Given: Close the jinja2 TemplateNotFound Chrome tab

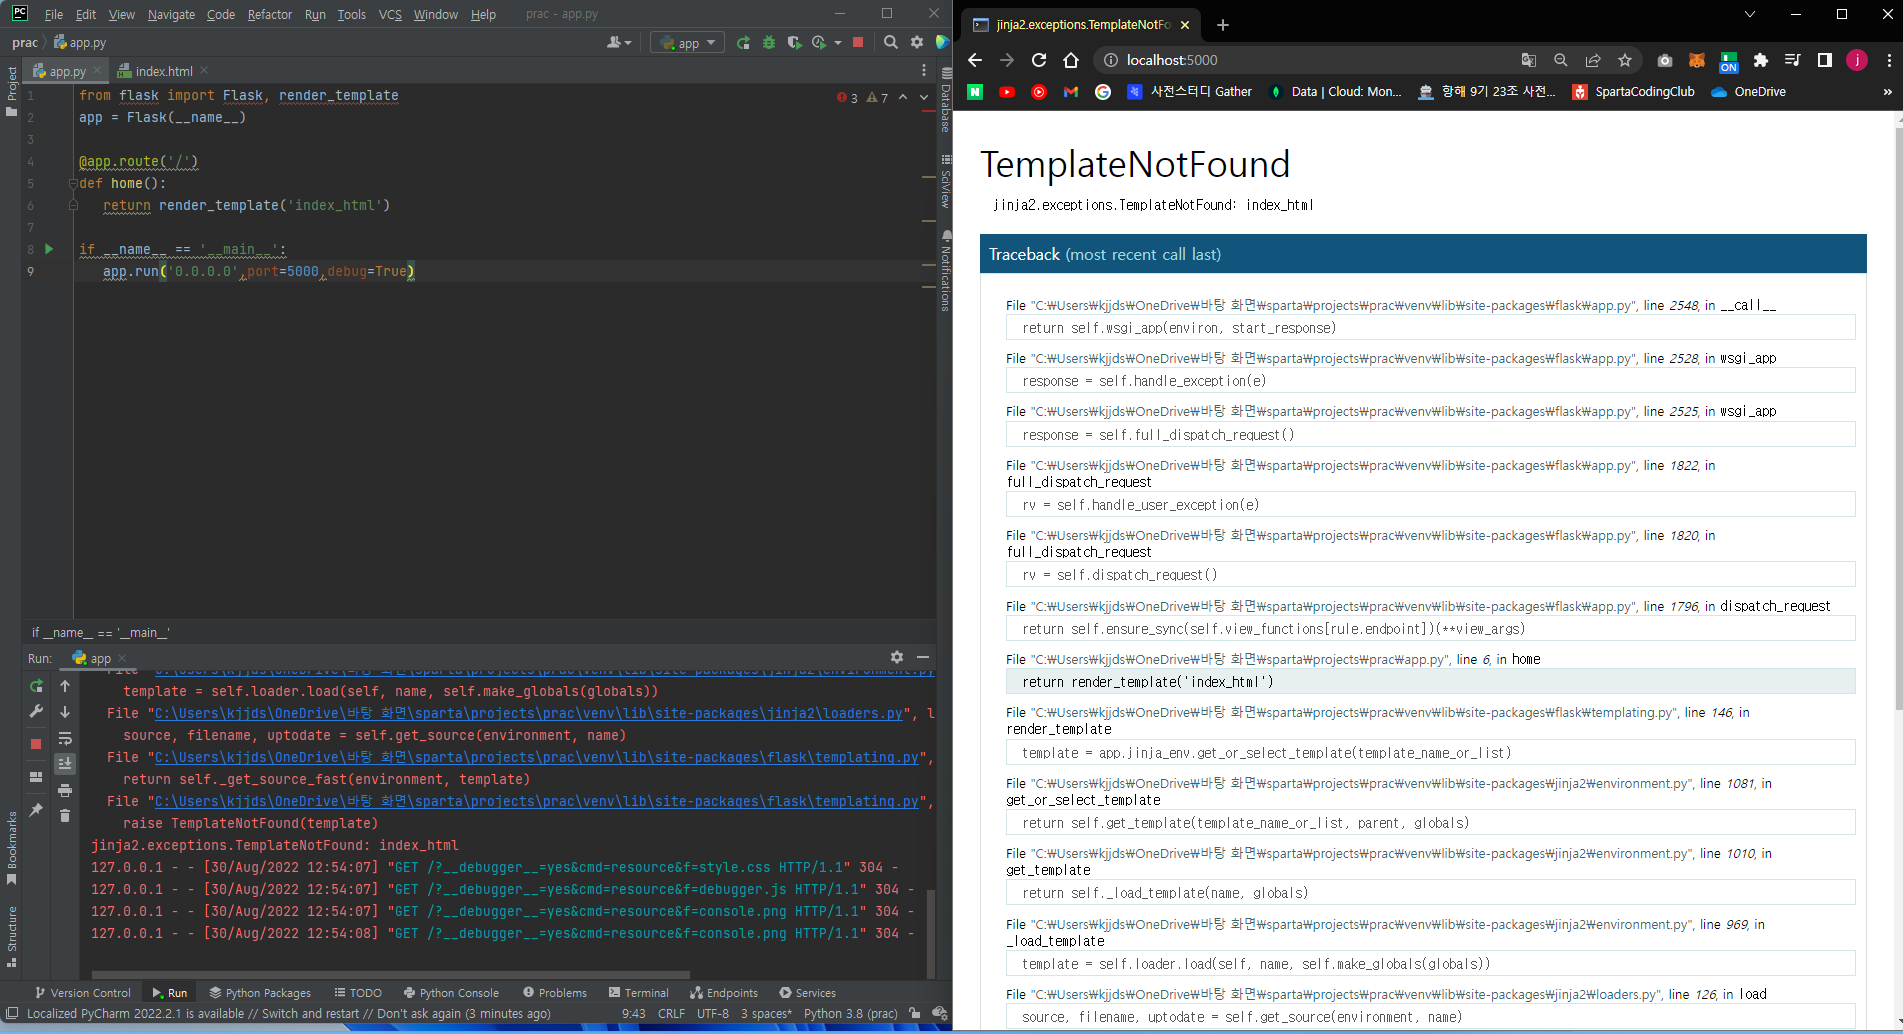Looking at the screenshot, I should click(1185, 25).
